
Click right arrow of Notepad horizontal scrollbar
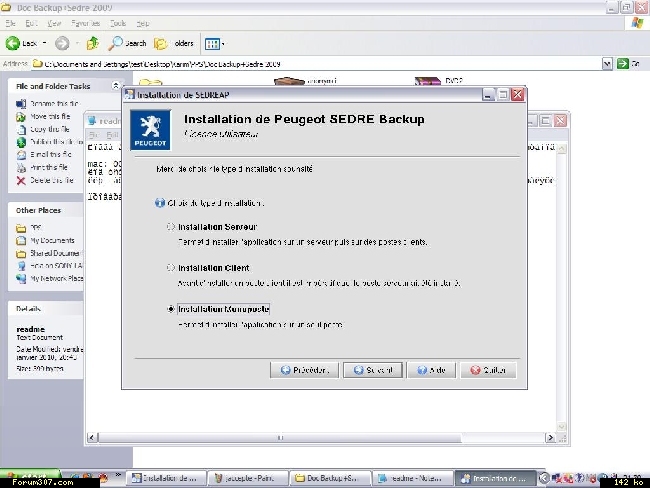(550, 437)
